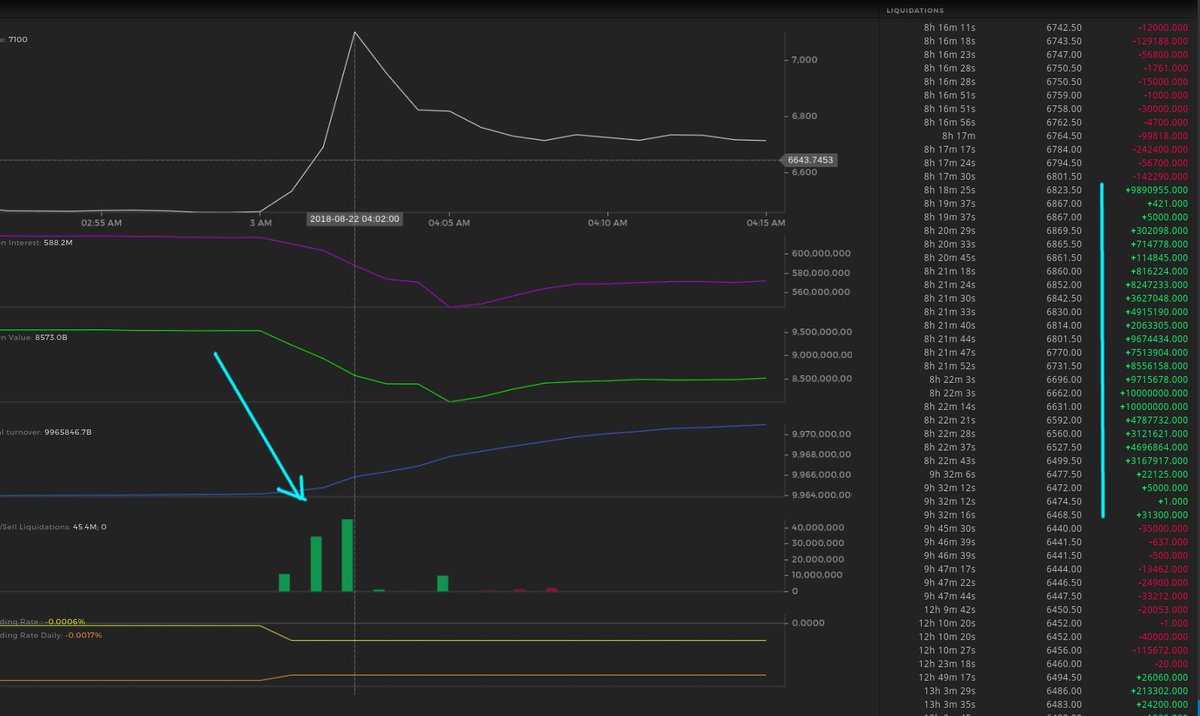Image resolution: width=1200 pixels, height=716 pixels.
Task: Click the -242400.000 liquidation amount
Action: point(1161,149)
